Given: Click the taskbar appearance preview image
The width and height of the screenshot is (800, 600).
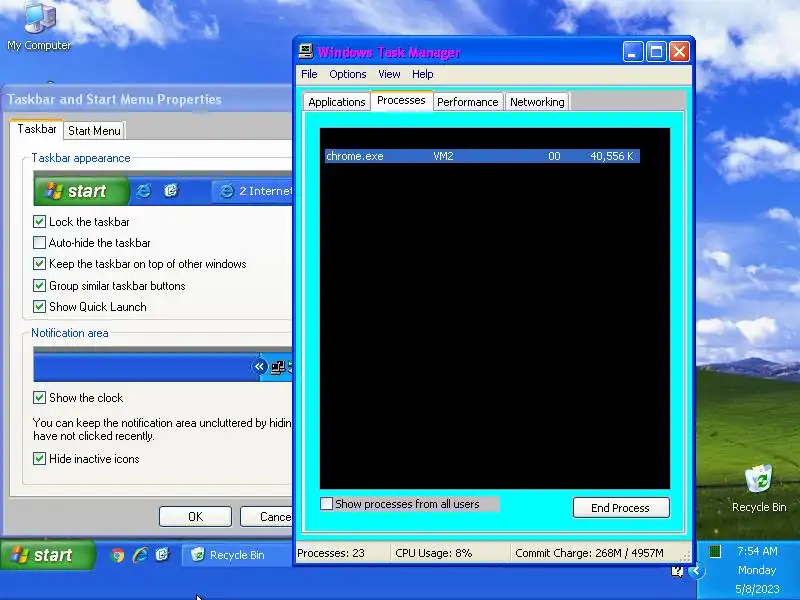Looking at the screenshot, I should (163, 189).
